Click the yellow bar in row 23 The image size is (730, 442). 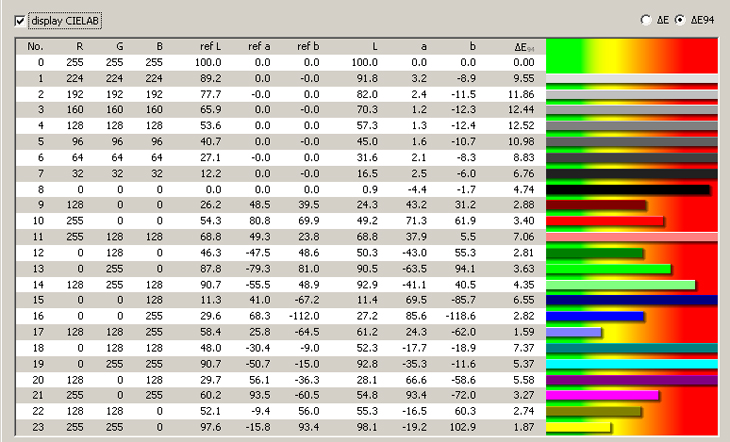pos(578,427)
